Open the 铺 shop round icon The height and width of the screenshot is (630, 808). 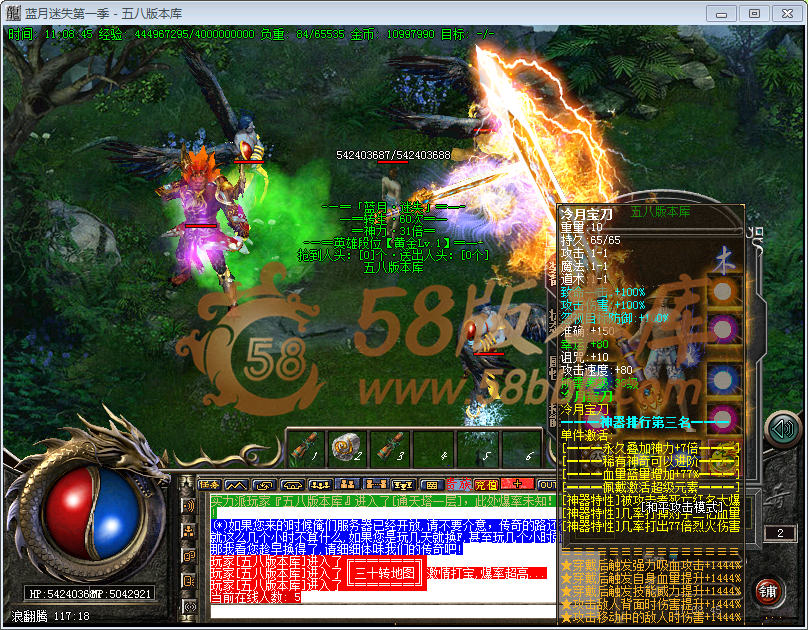pos(768,591)
